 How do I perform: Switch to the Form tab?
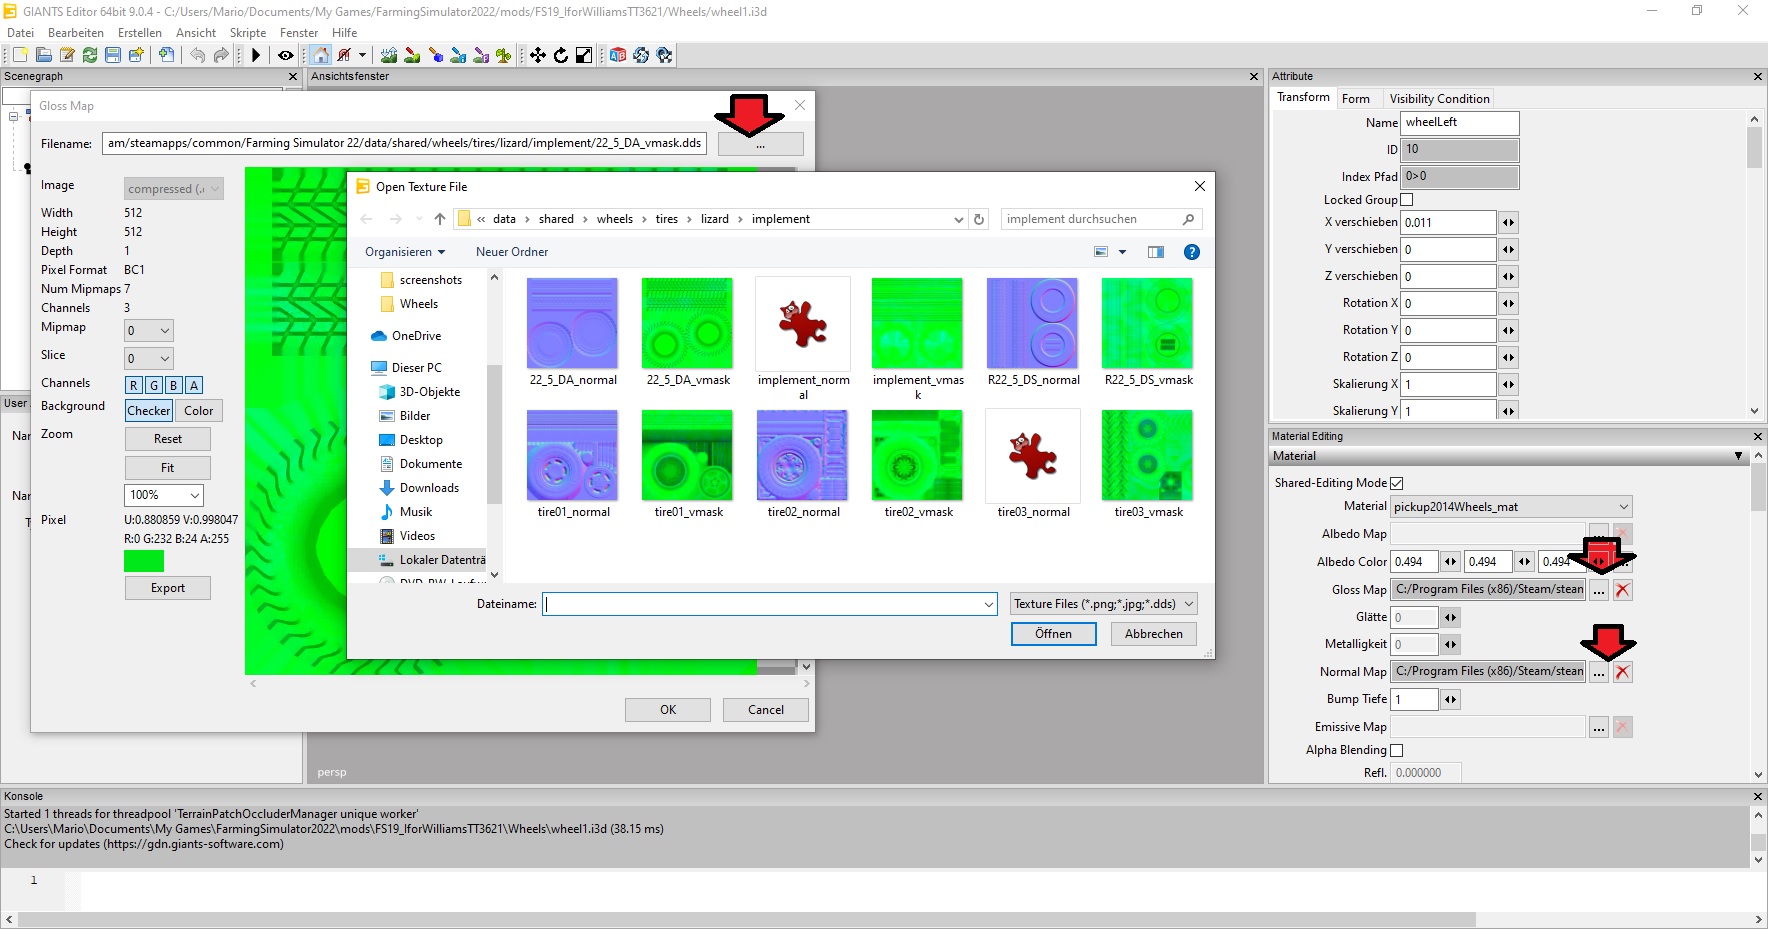tap(1356, 98)
